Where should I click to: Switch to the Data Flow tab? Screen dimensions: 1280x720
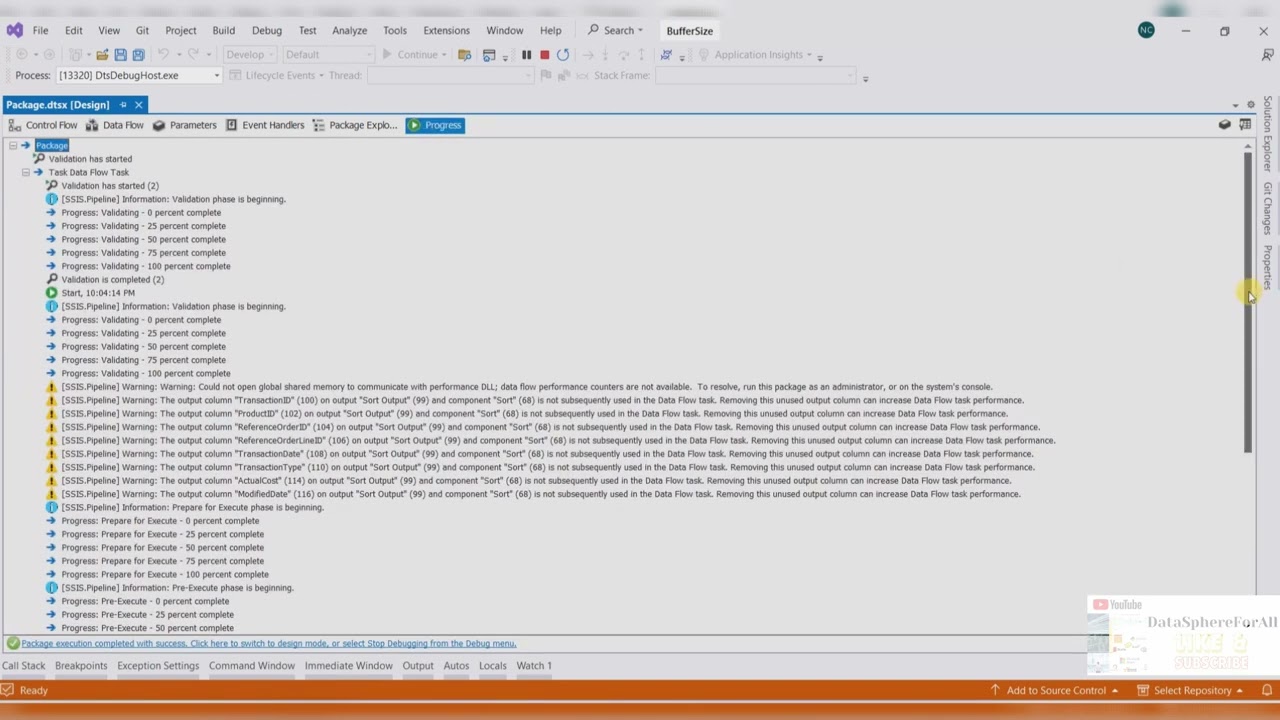coord(115,125)
